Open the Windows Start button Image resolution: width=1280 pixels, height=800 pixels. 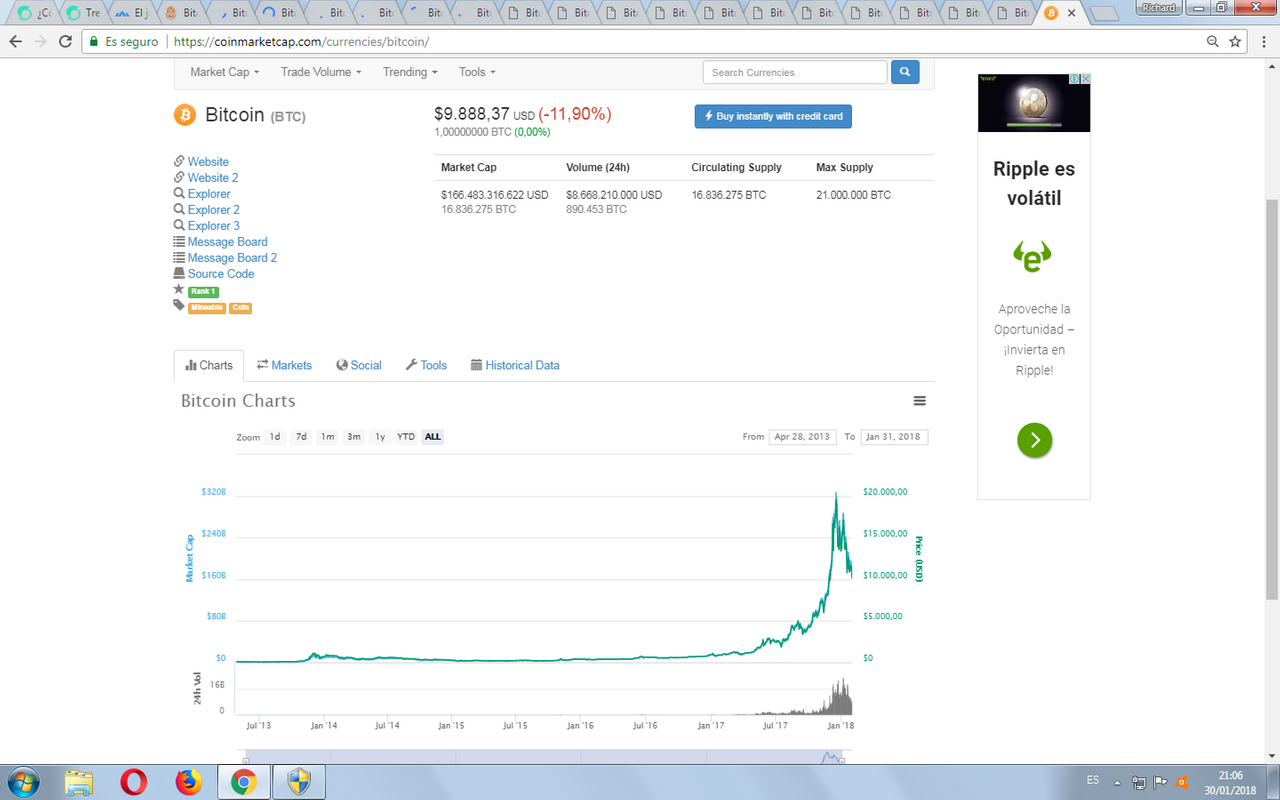[x=23, y=781]
